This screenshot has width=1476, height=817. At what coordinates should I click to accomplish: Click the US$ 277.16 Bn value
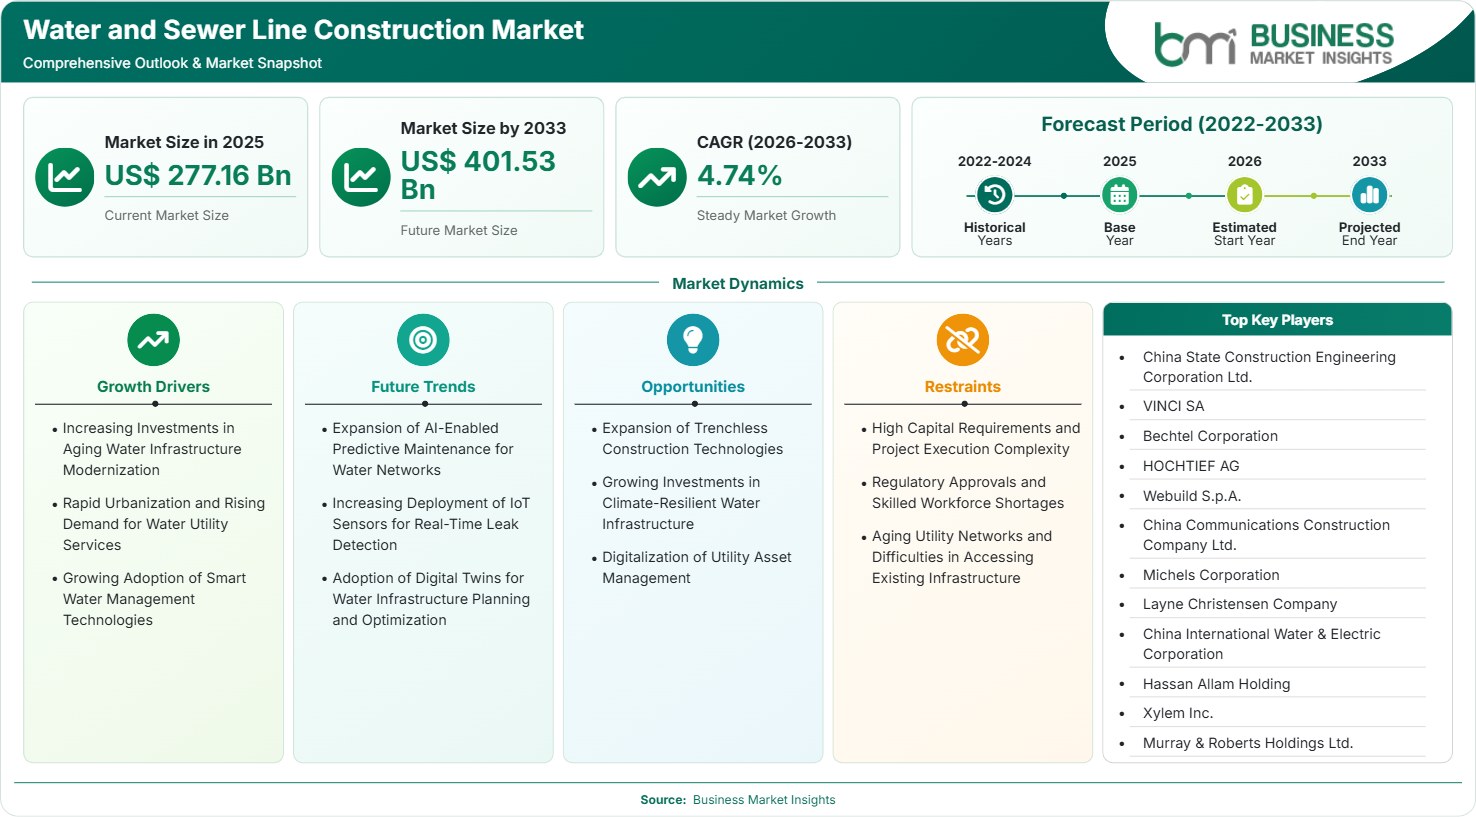pyautogui.click(x=198, y=175)
